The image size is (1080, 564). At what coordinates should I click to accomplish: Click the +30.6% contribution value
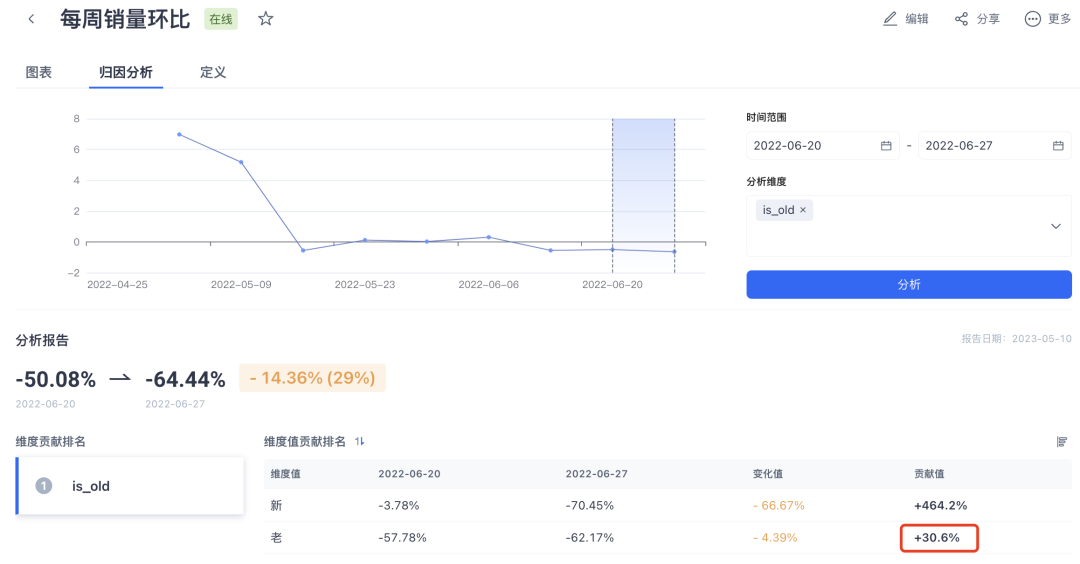tap(938, 538)
